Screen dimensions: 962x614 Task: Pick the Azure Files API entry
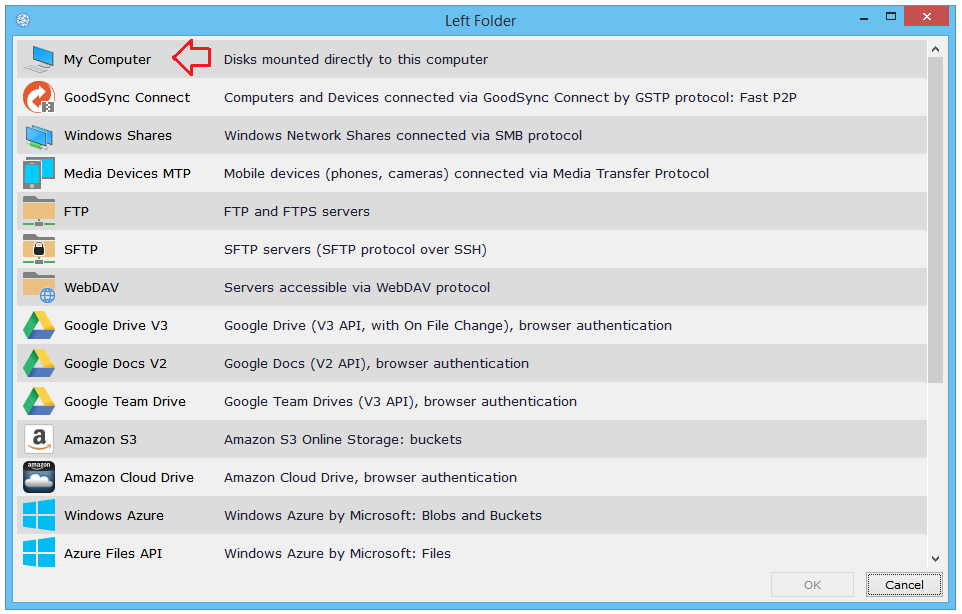tap(113, 553)
